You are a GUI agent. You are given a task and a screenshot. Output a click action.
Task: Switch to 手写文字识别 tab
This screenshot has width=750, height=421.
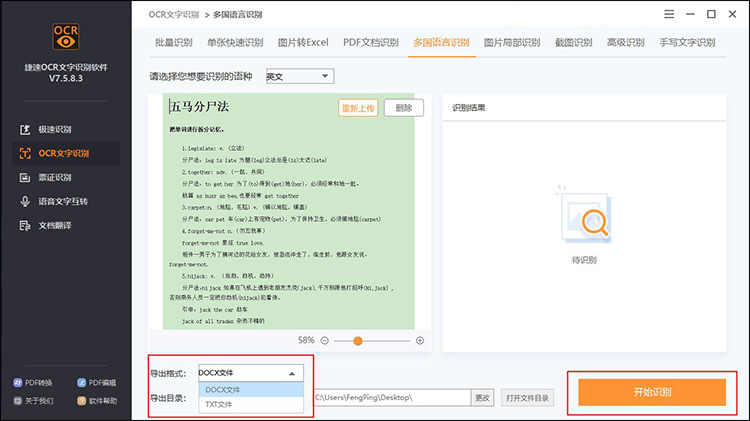point(687,43)
